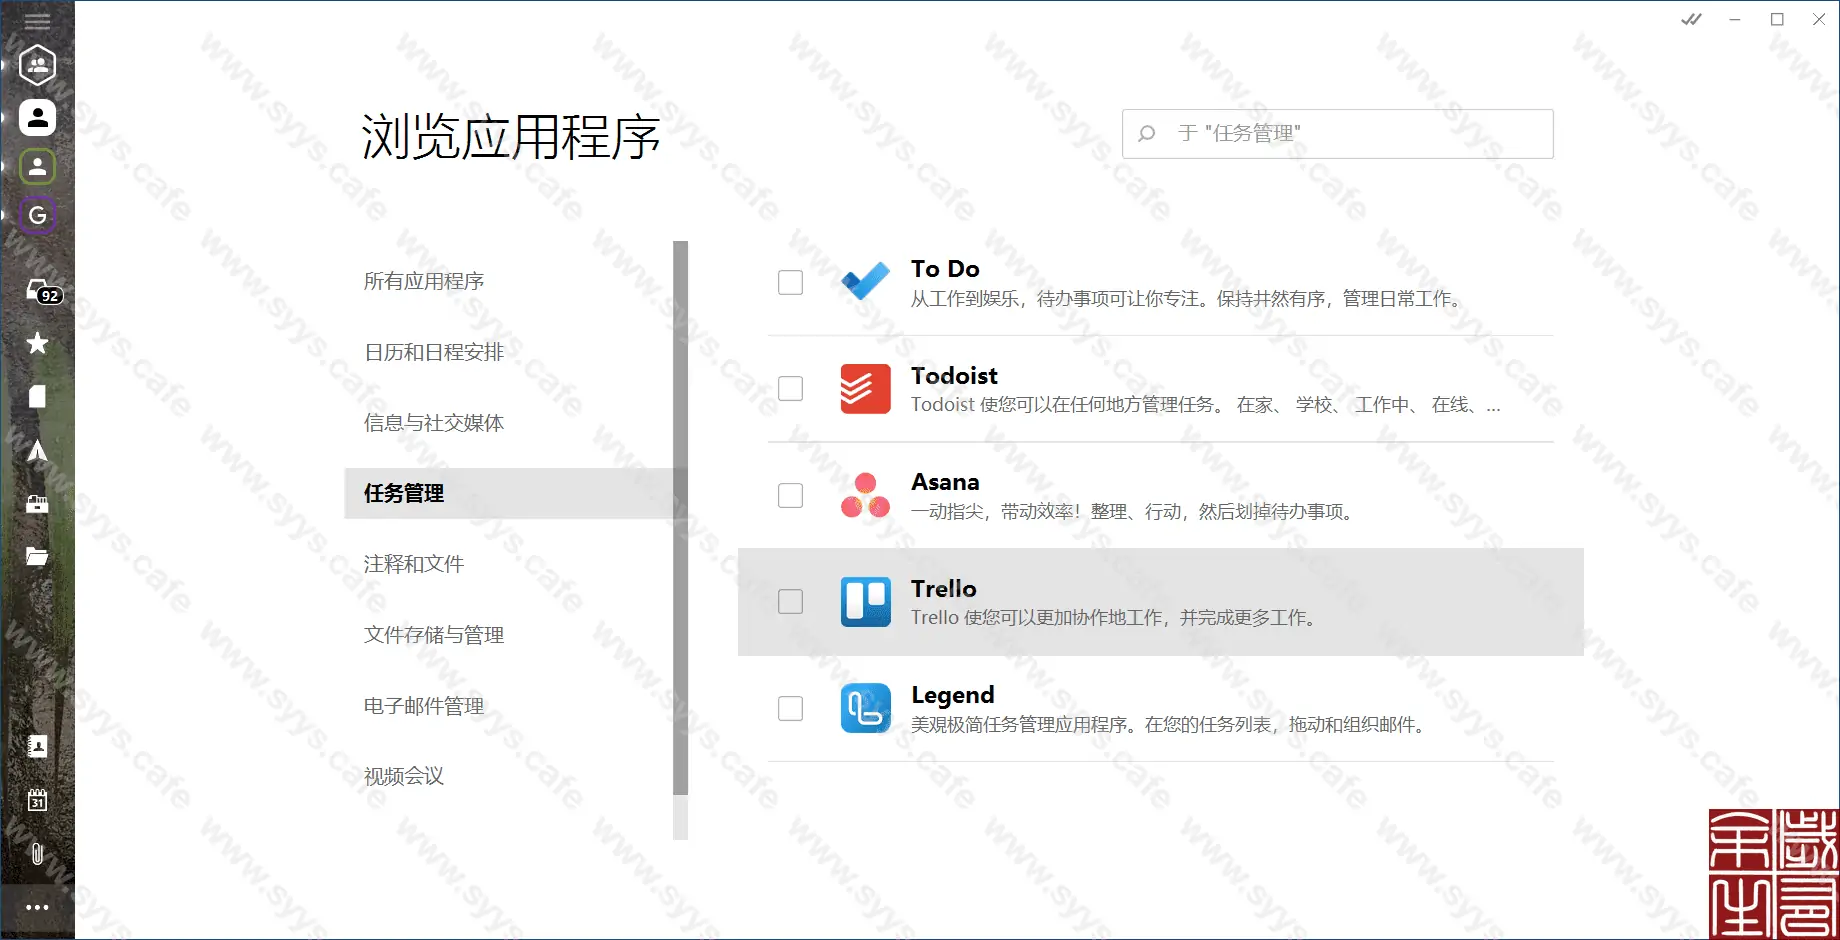1840x940 pixels.
Task: Click the double-checkmark button in the title bar
Action: (x=1690, y=19)
